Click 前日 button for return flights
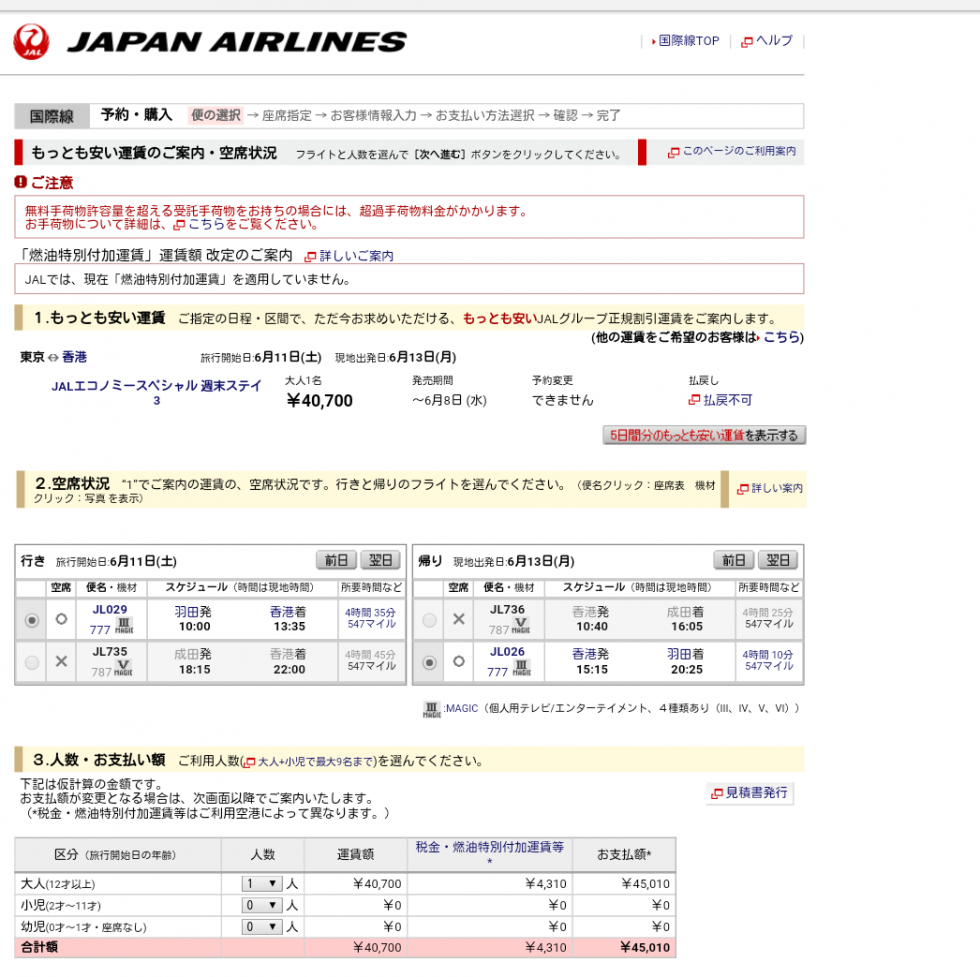 (x=734, y=560)
